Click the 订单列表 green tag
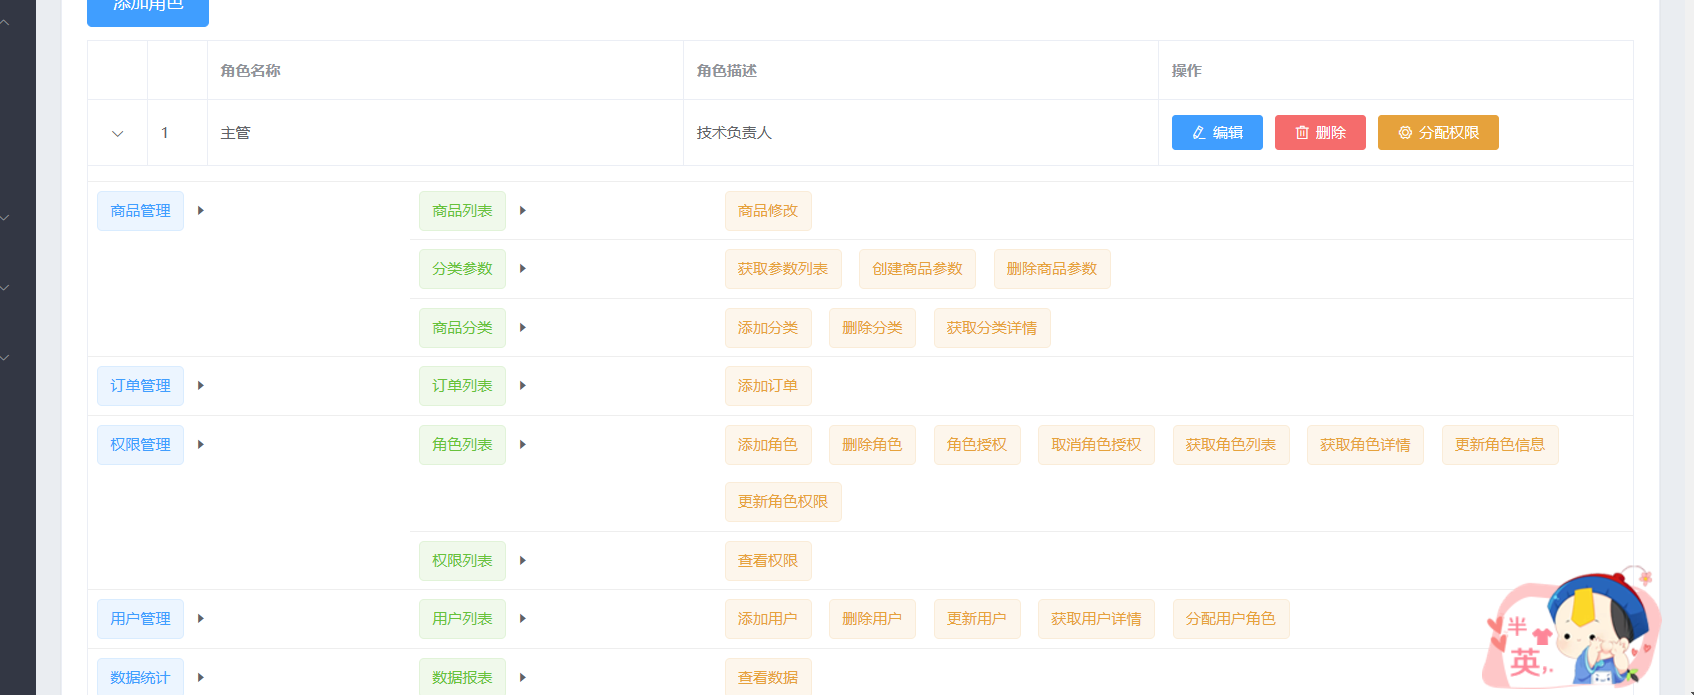The image size is (1694, 695). pyautogui.click(x=462, y=386)
